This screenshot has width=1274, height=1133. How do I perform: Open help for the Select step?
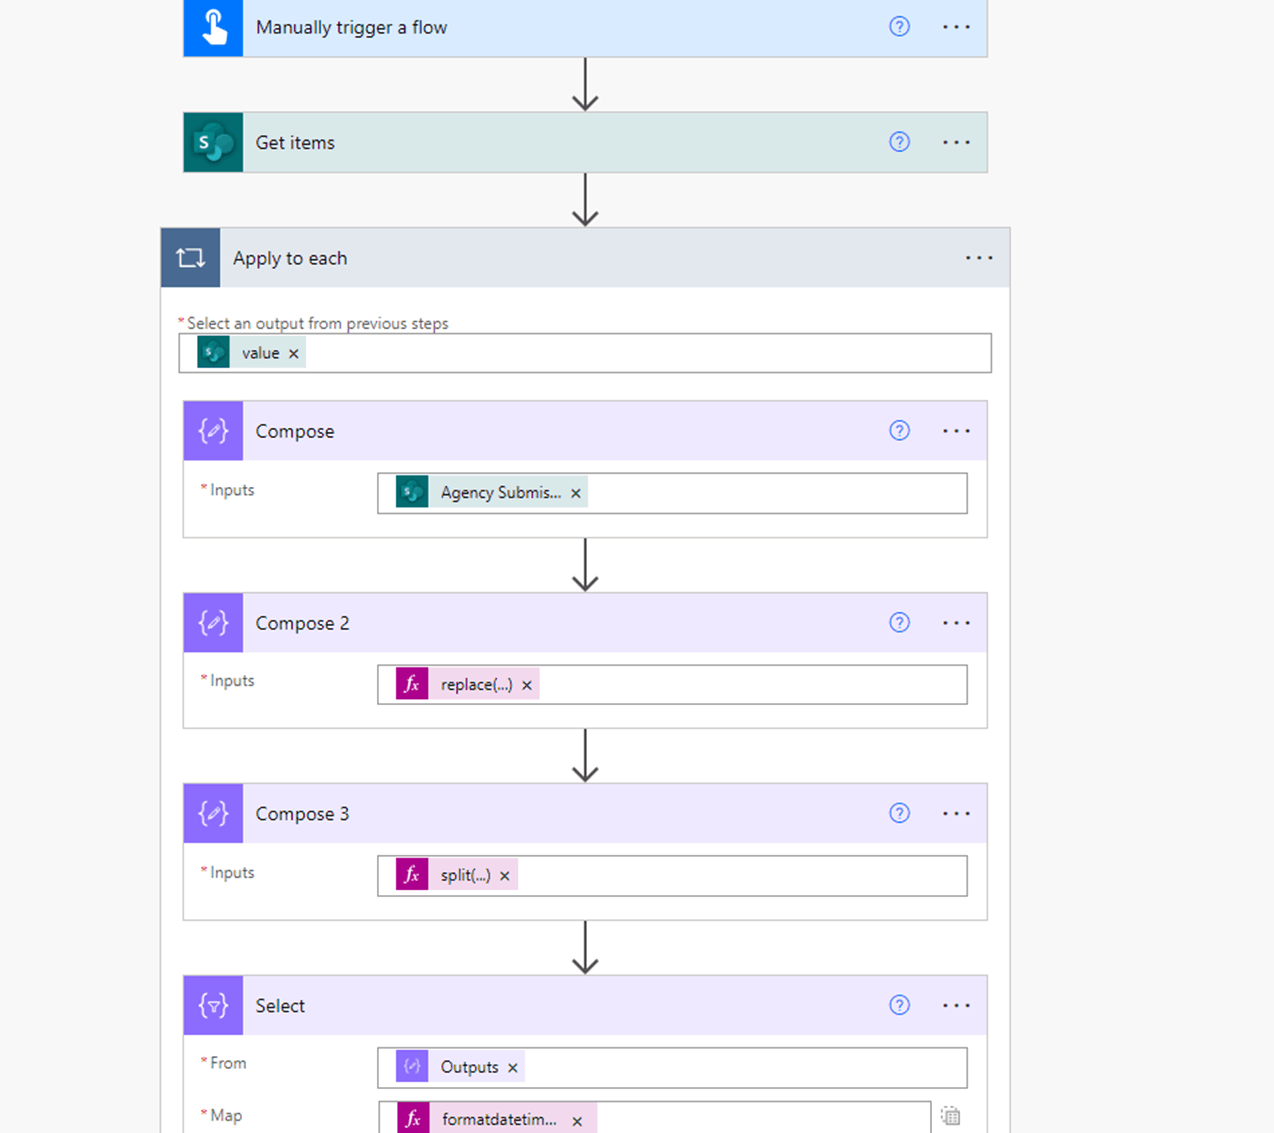[899, 1005]
